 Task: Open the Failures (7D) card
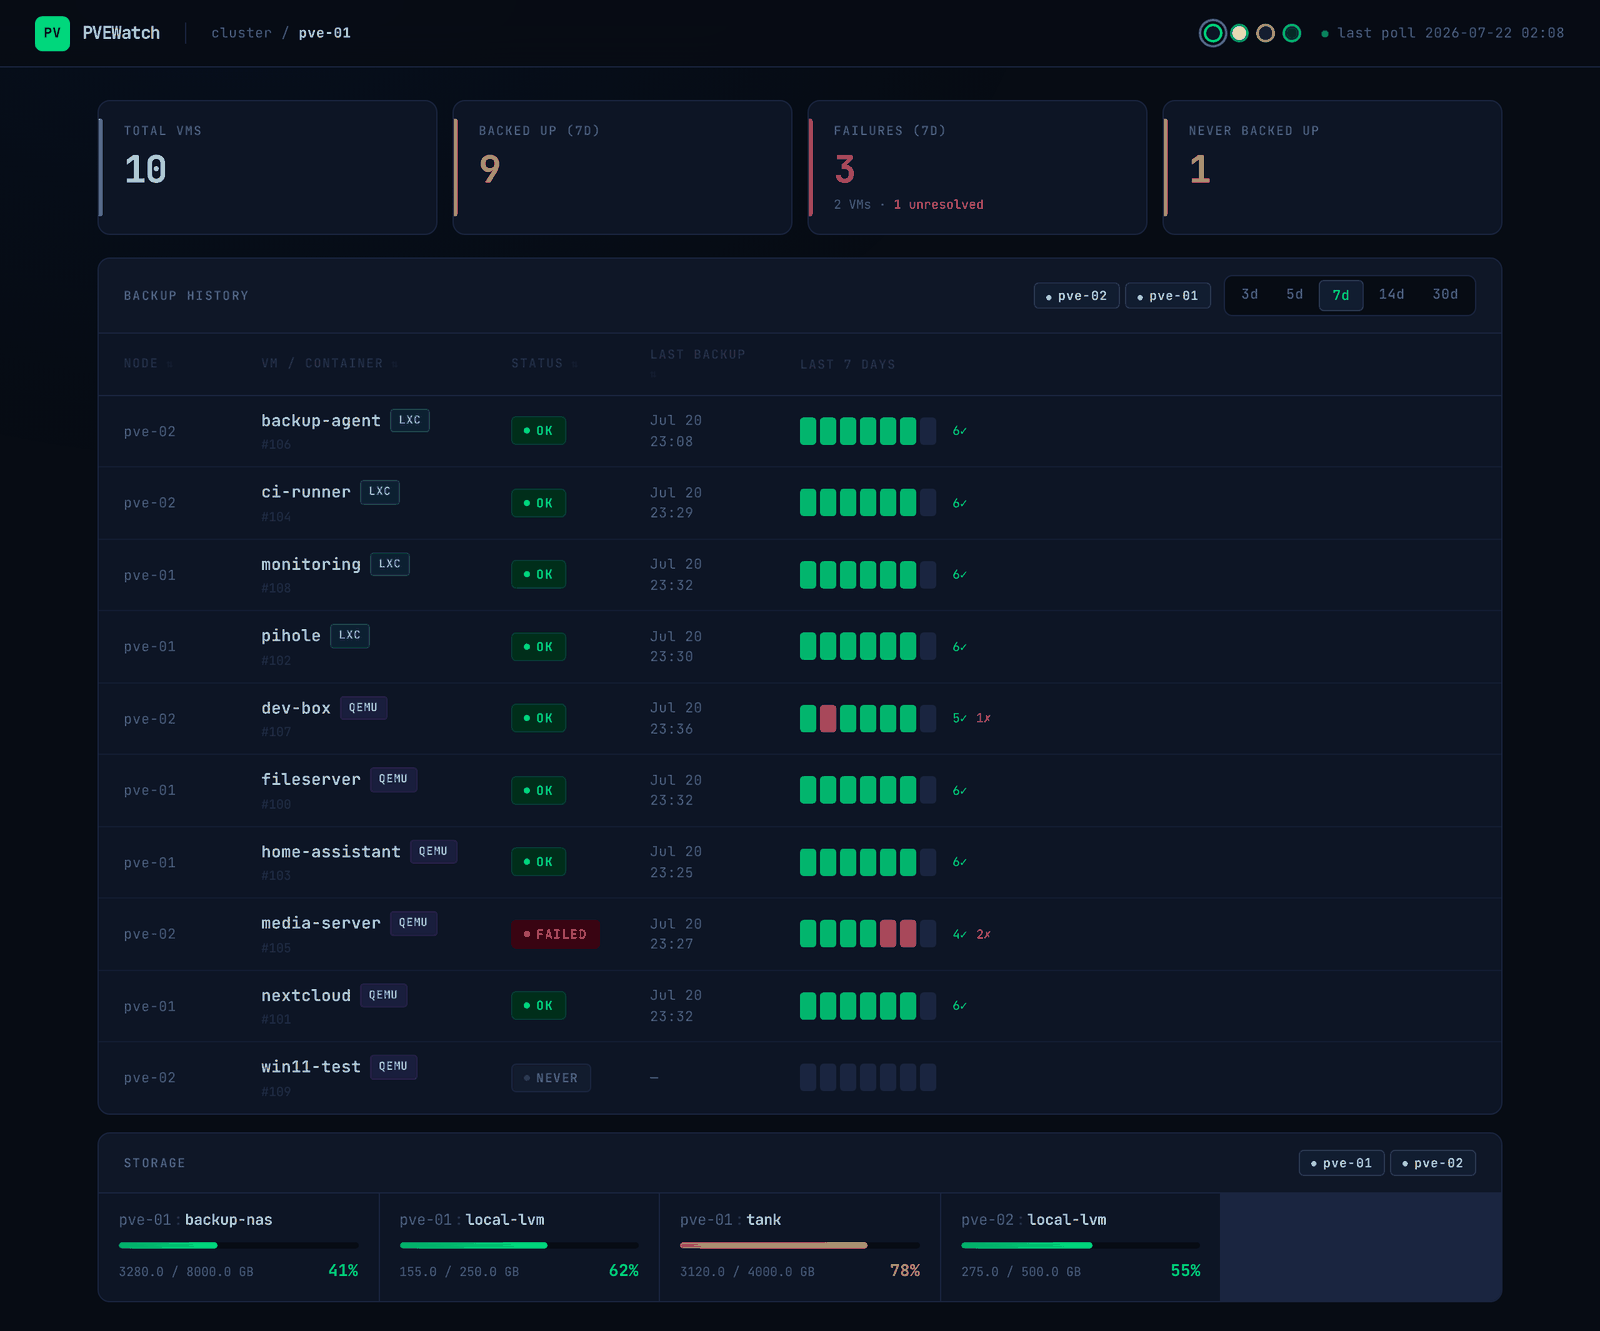pos(977,167)
